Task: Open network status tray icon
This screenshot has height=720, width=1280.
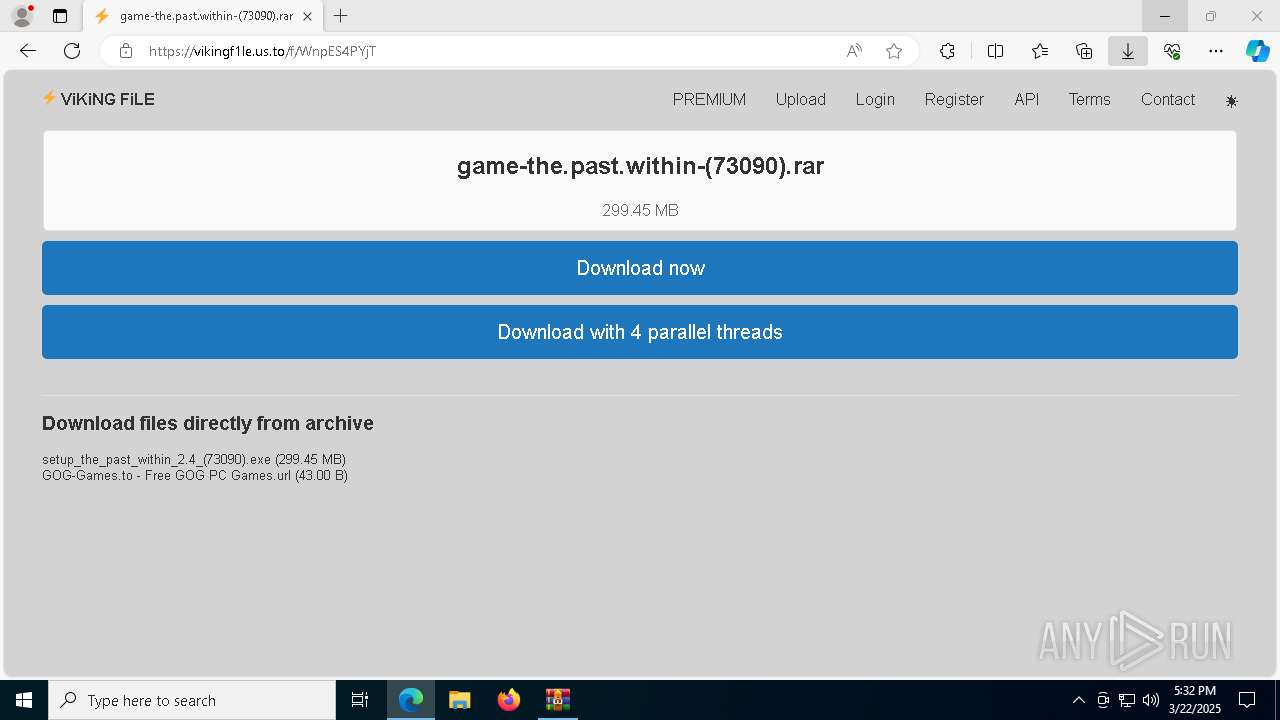Action: point(1127,700)
